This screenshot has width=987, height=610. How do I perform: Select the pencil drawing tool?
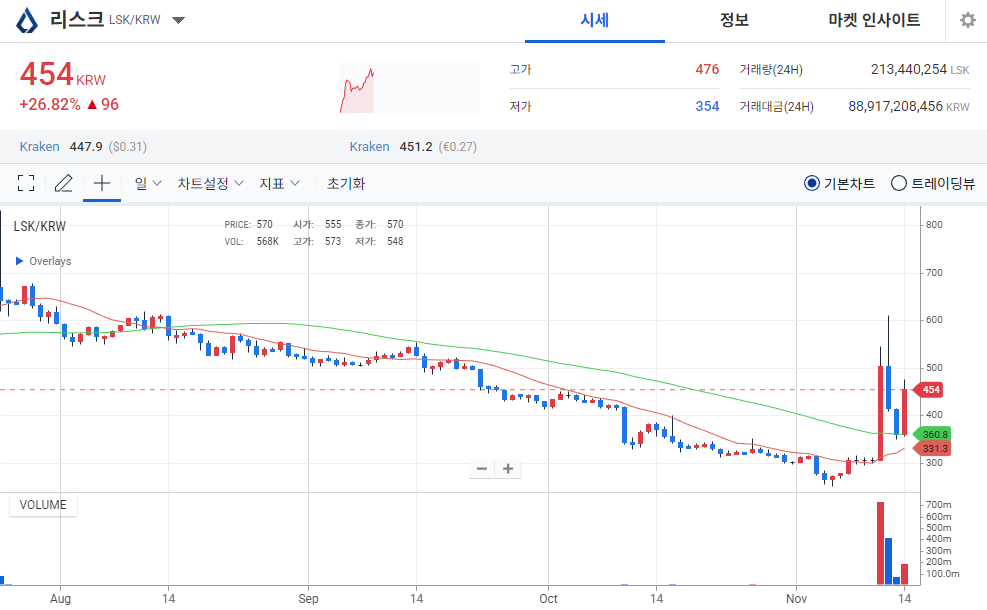point(61,183)
